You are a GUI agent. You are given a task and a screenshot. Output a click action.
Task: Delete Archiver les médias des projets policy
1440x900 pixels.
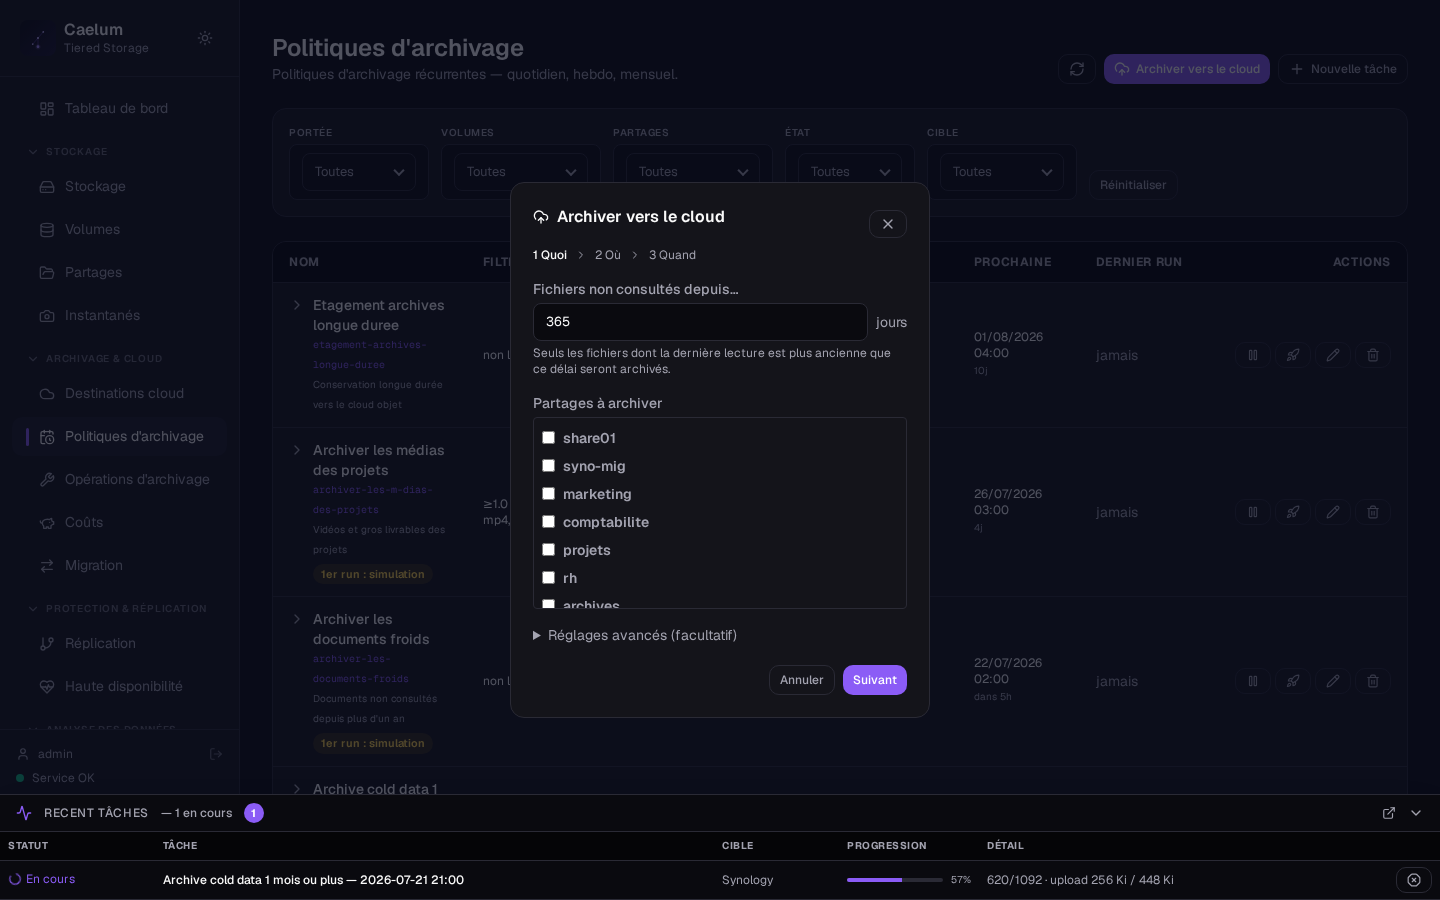(1373, 512)
